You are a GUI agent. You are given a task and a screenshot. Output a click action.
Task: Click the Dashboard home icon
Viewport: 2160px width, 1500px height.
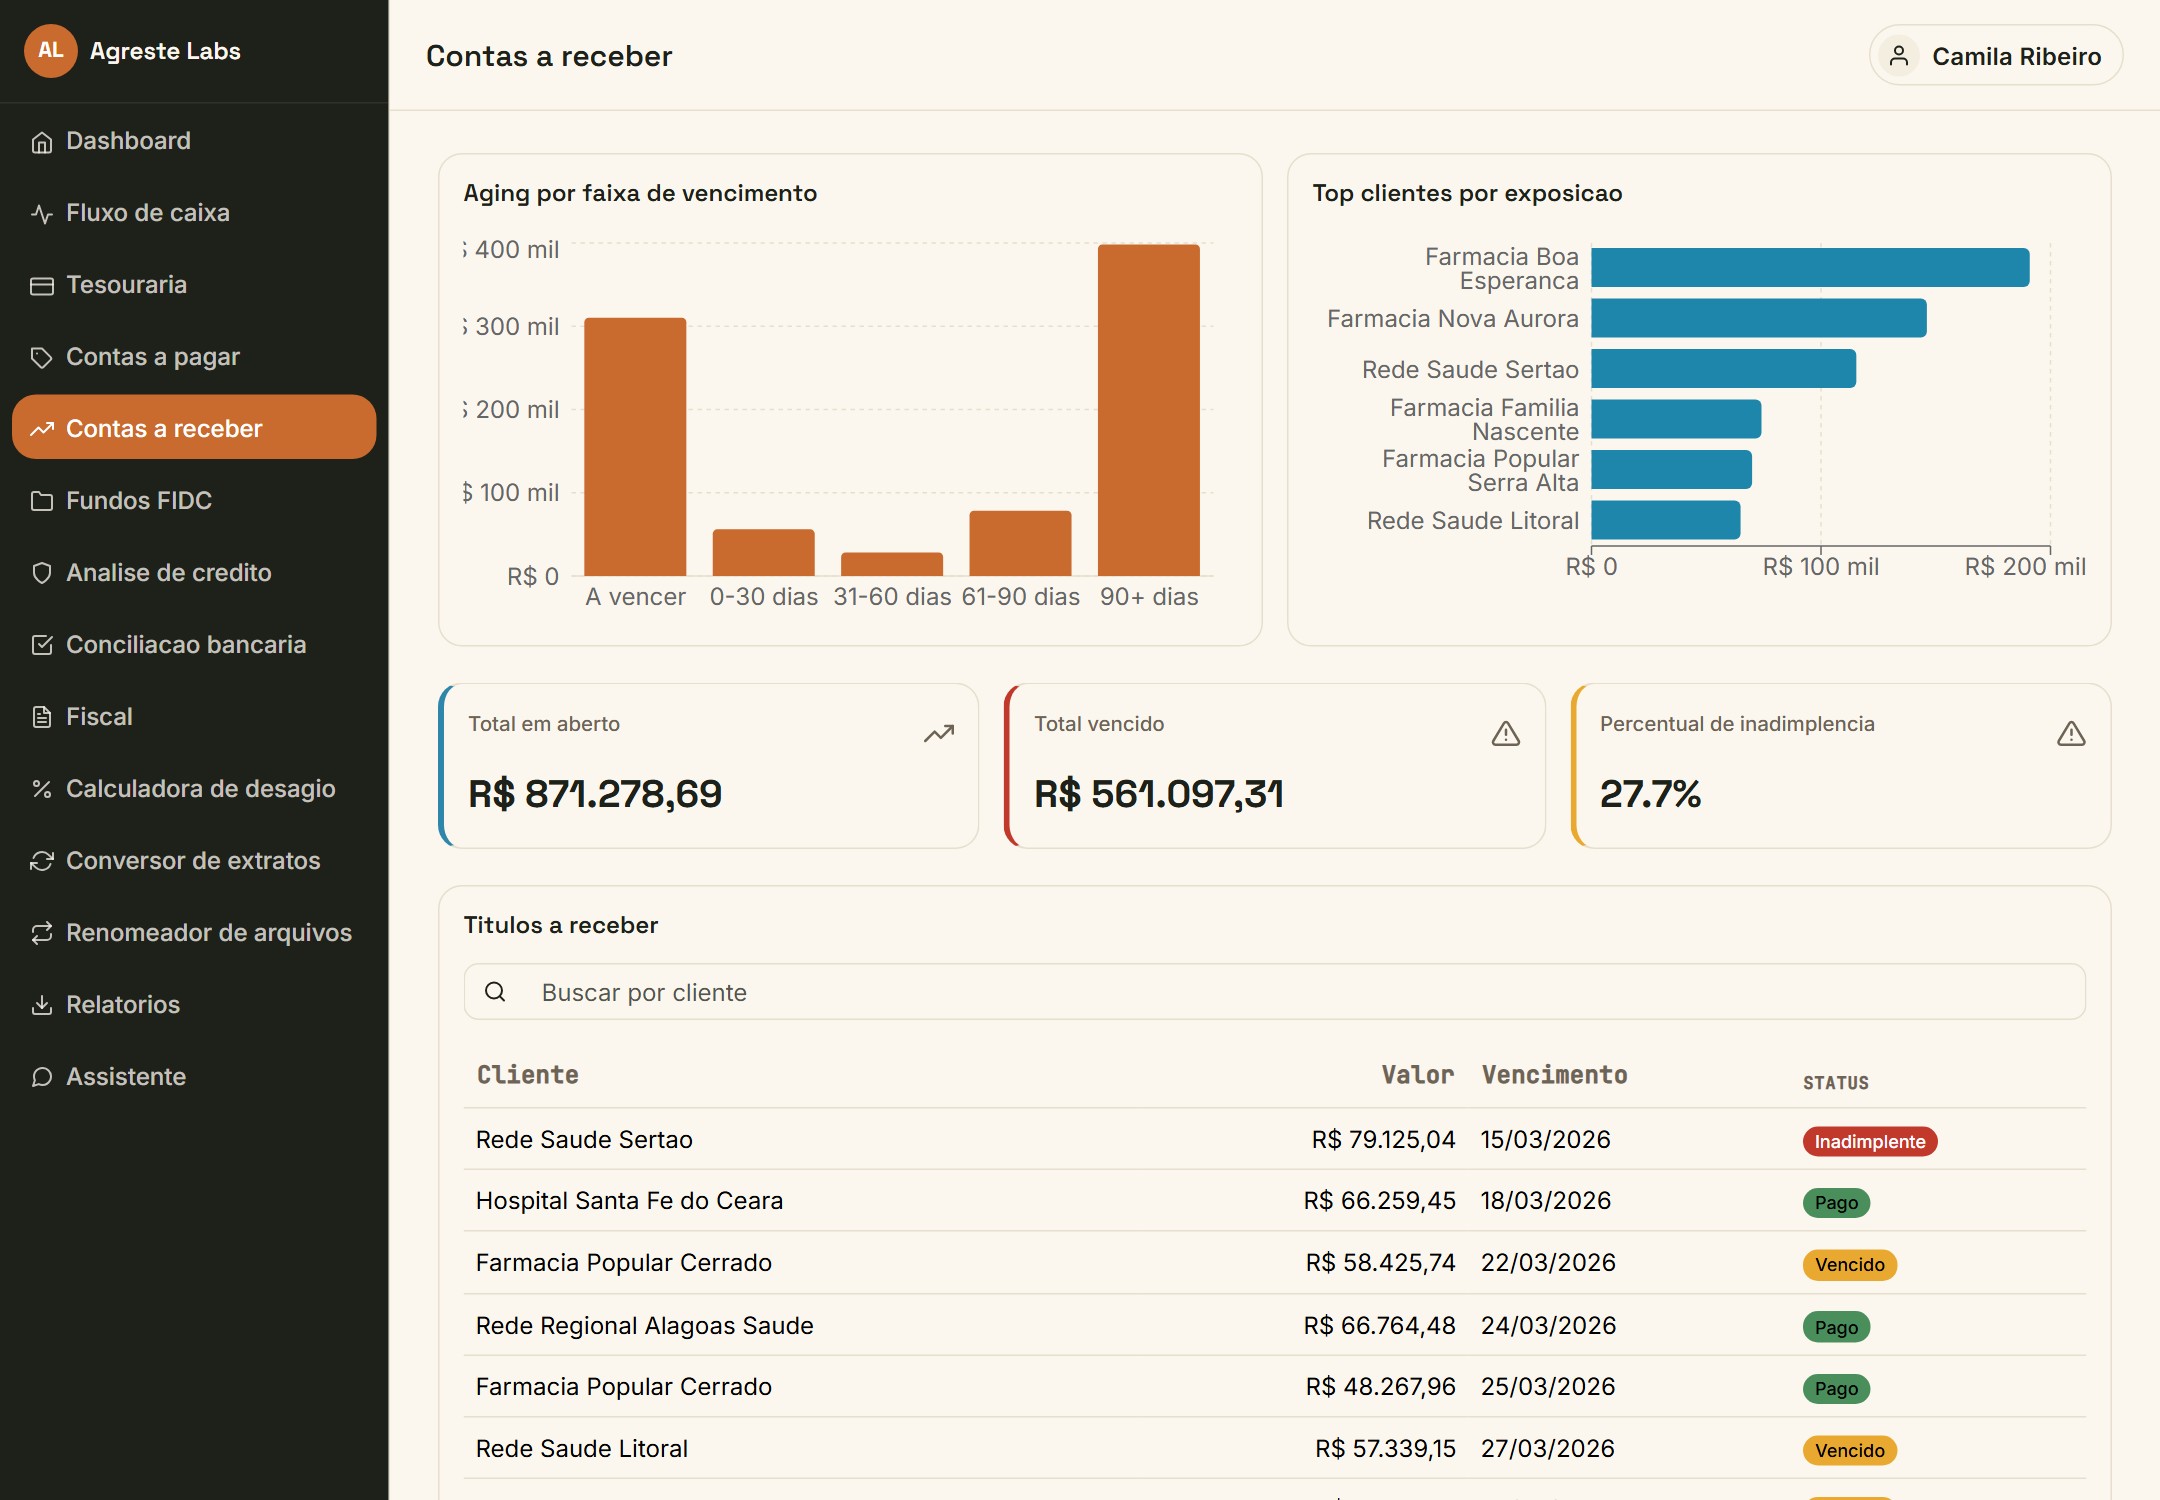click(x=41, y=142)
